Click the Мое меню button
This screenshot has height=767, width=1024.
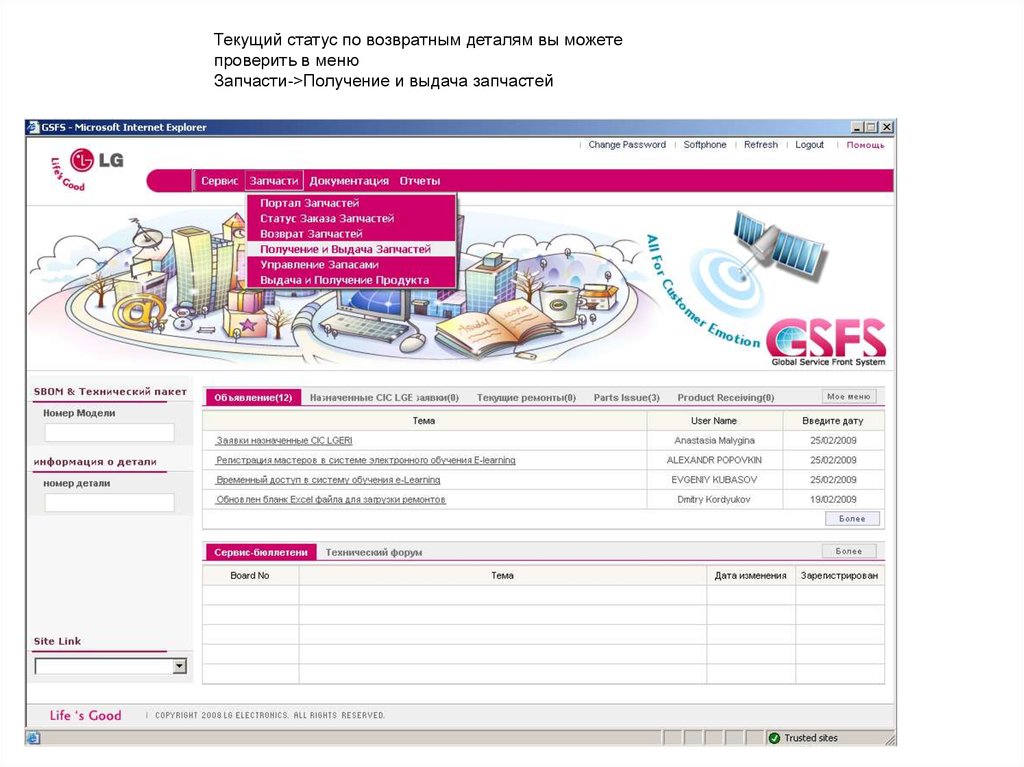[849, 397]
